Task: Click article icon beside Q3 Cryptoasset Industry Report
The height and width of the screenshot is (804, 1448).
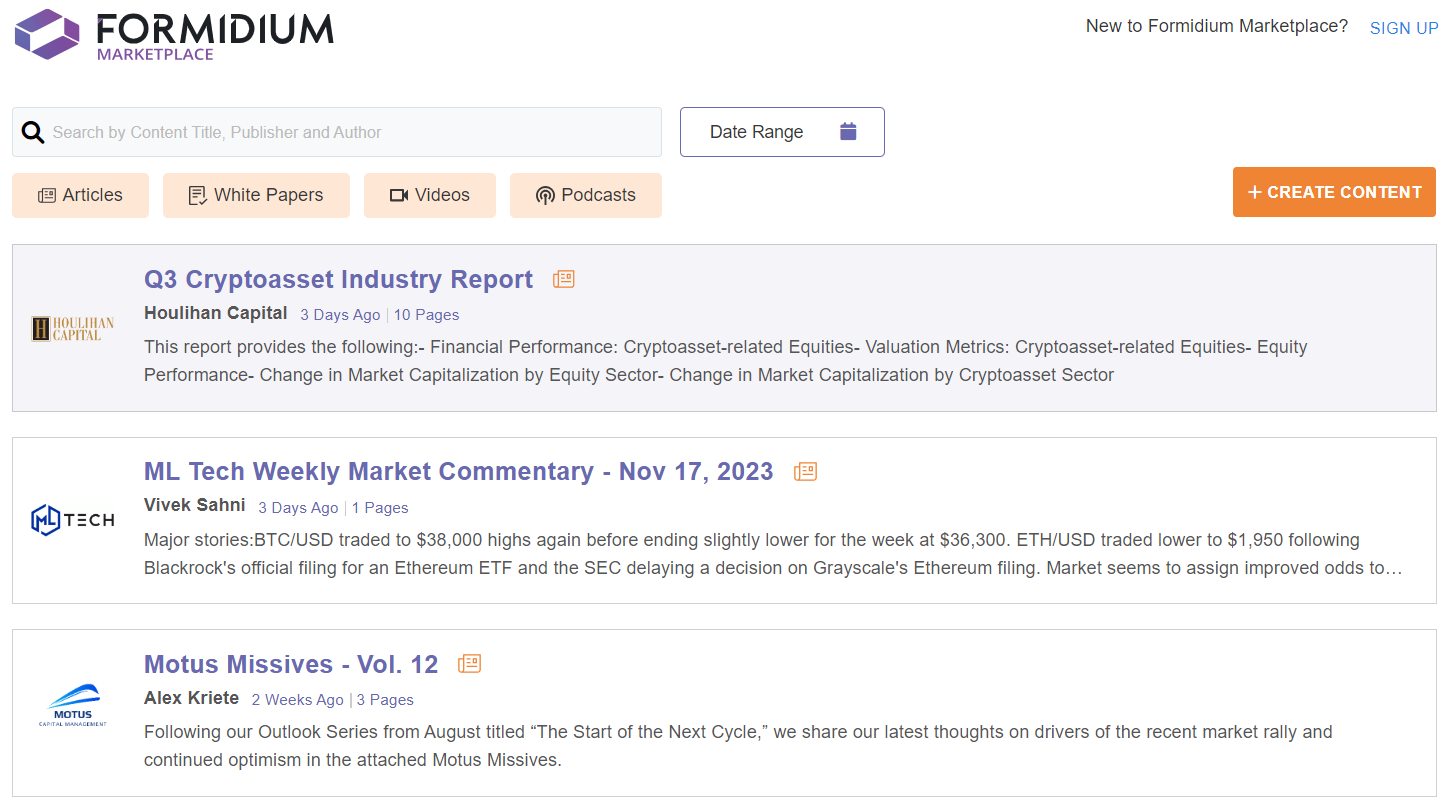Action: pyautogui.click(x=564, y=279)
